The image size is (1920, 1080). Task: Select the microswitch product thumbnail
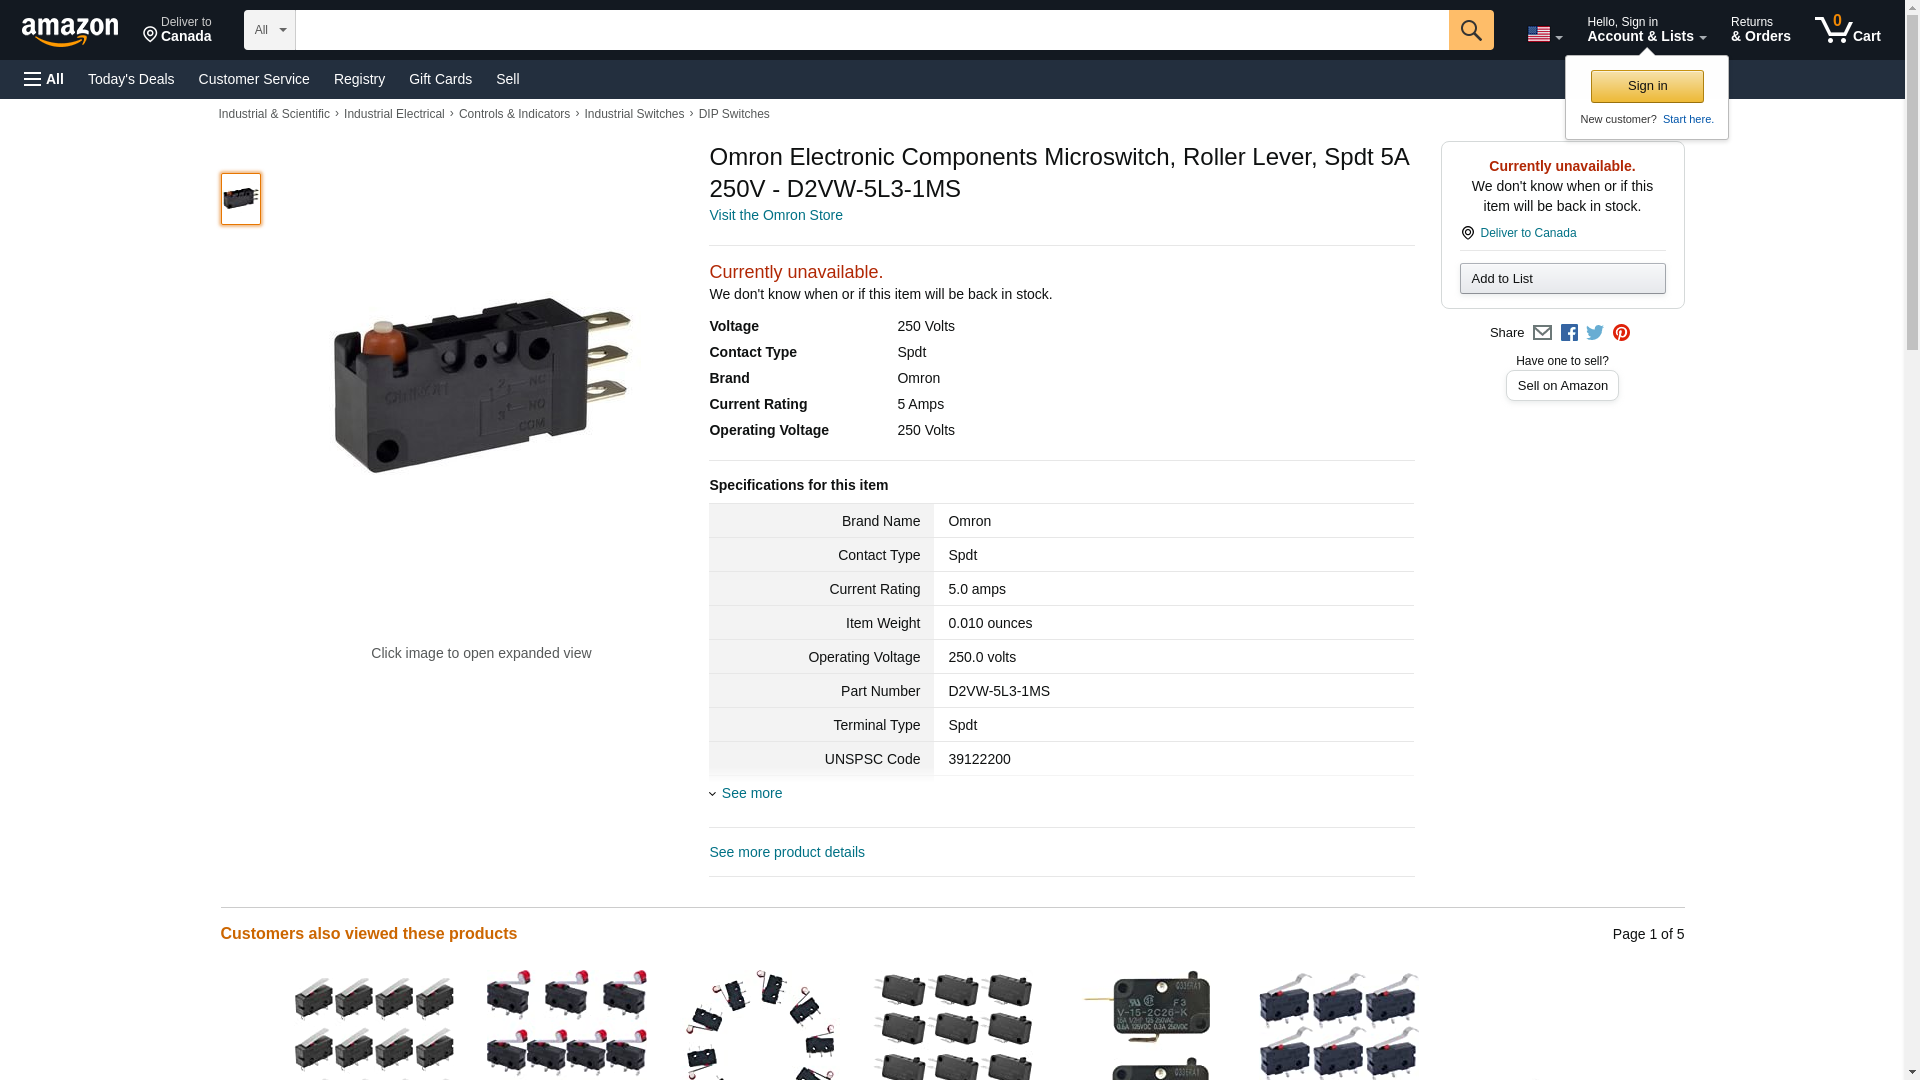pos(240,199)
